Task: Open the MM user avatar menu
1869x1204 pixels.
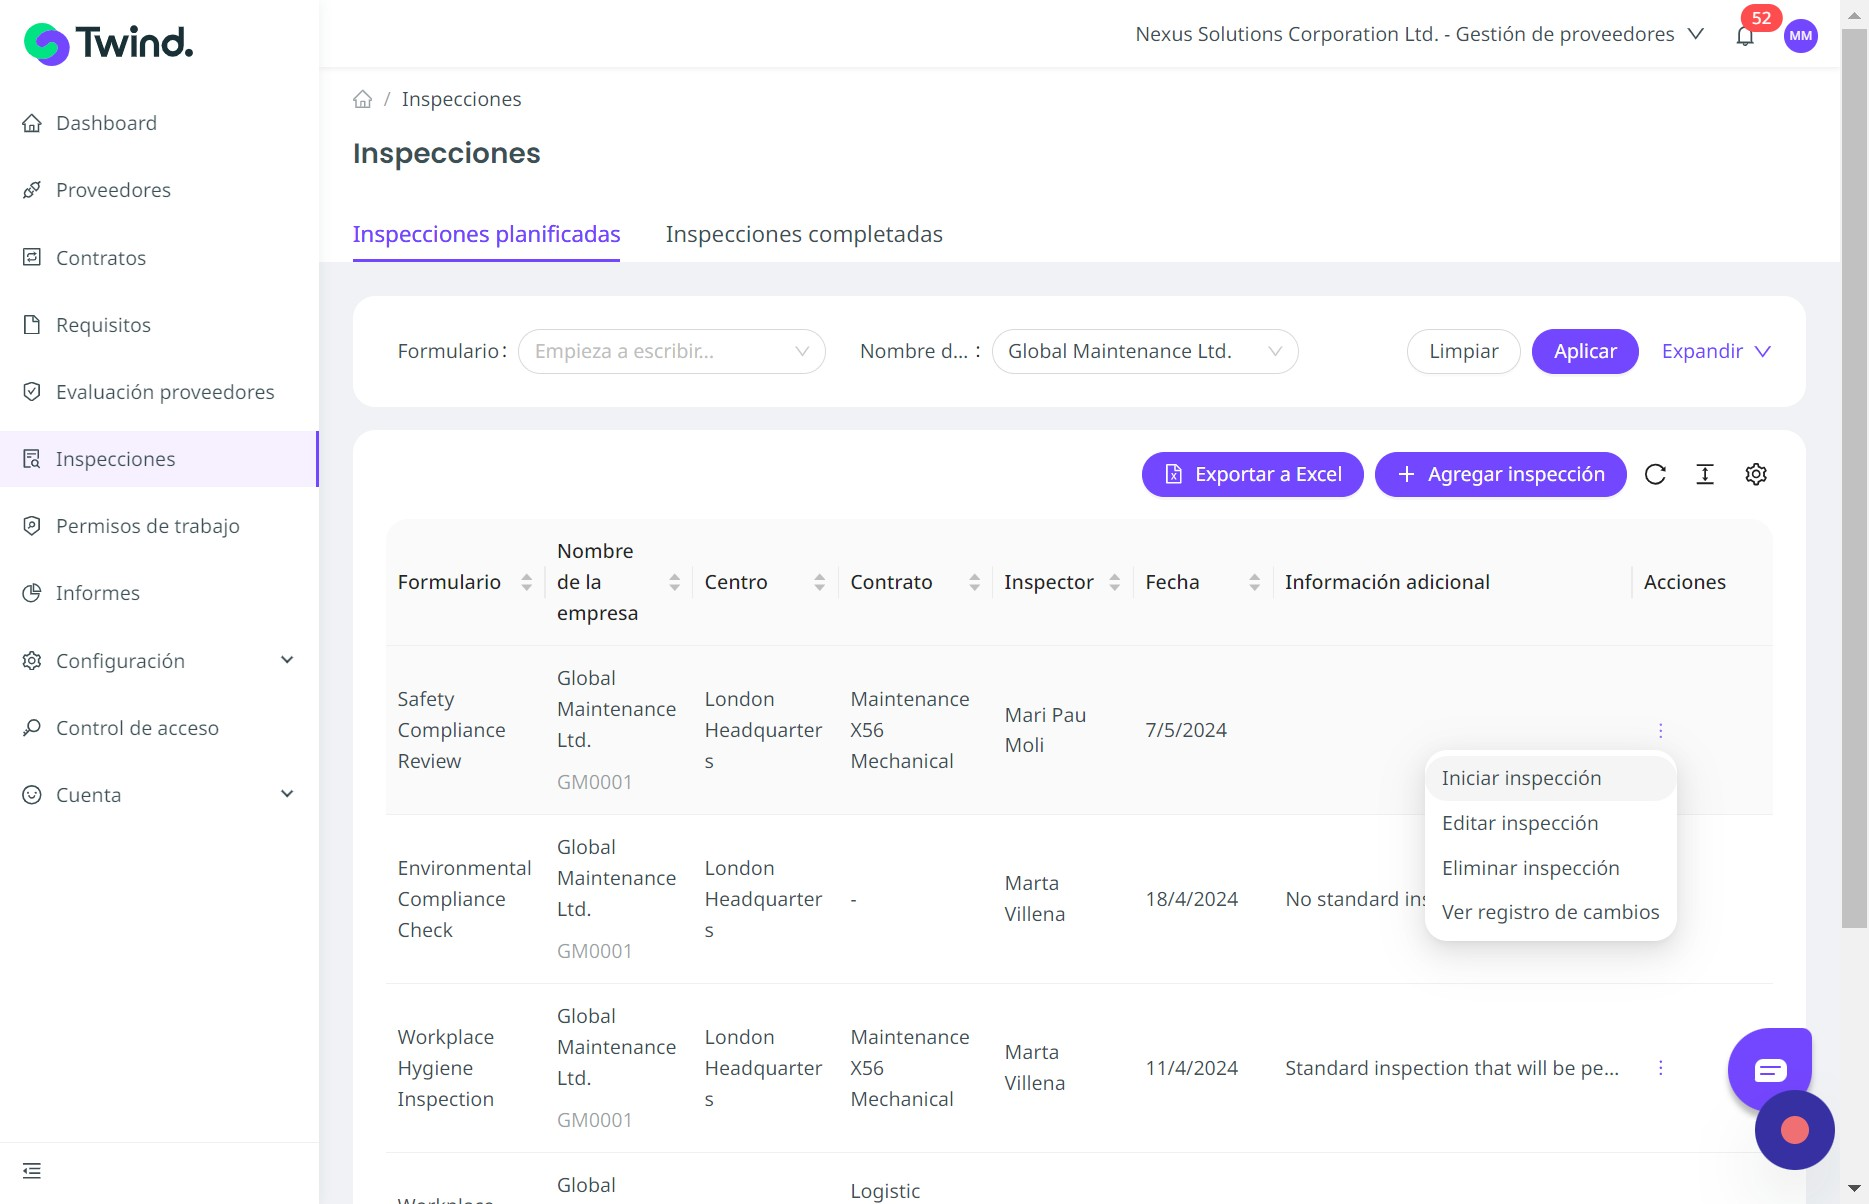Action: 1801,36
